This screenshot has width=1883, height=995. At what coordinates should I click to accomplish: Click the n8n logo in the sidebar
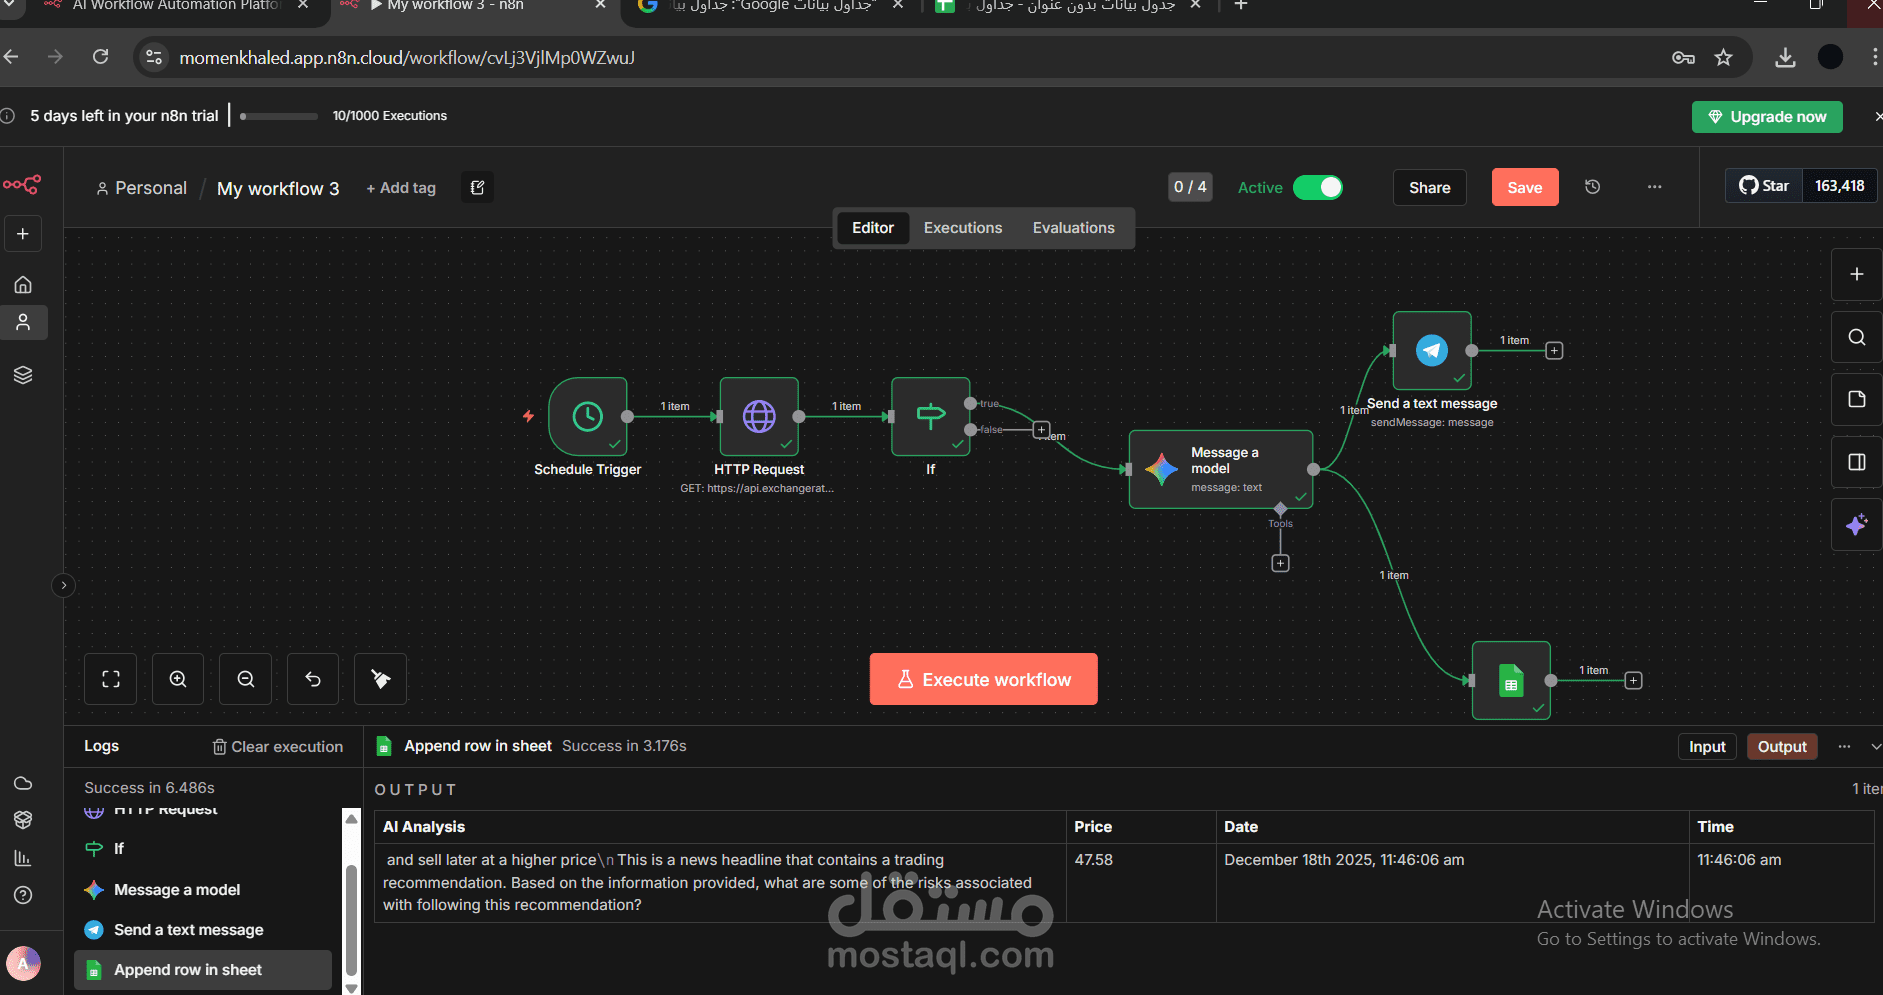pos(22,185)
